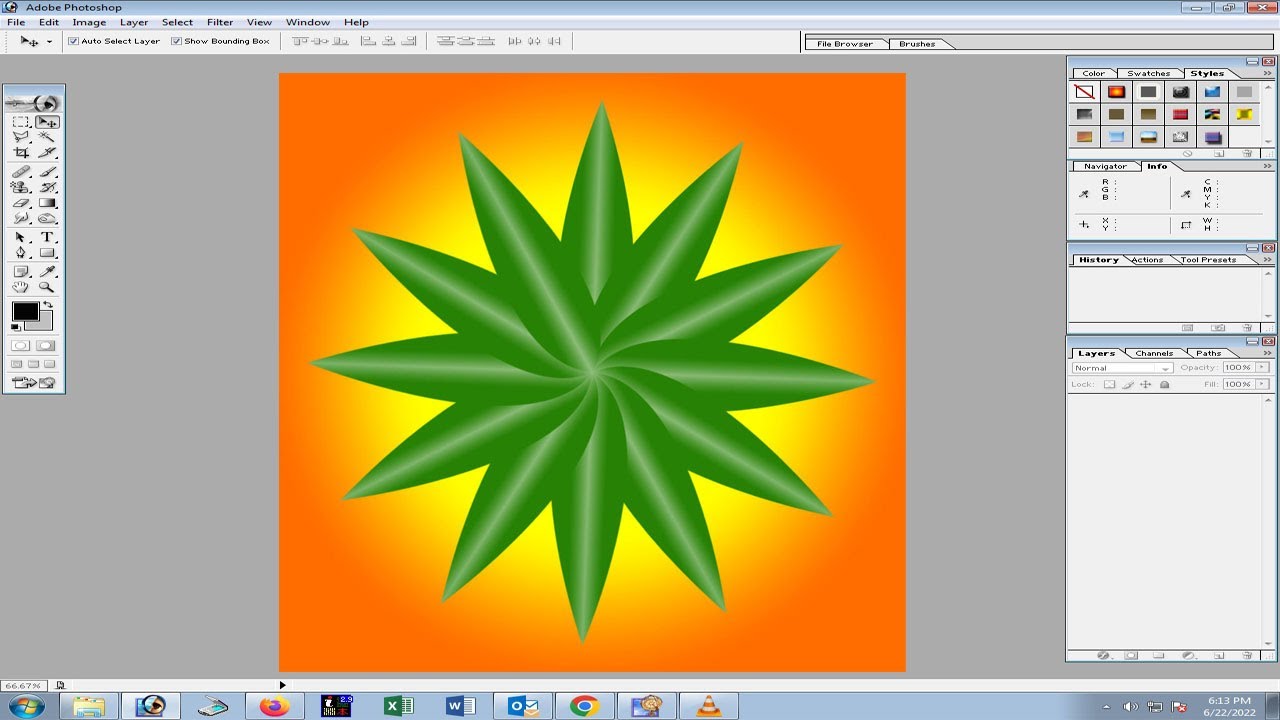The width and height of the screenshot is (1280, 720).
Task: Select the Eraser tool
Action: click(20, 202)
